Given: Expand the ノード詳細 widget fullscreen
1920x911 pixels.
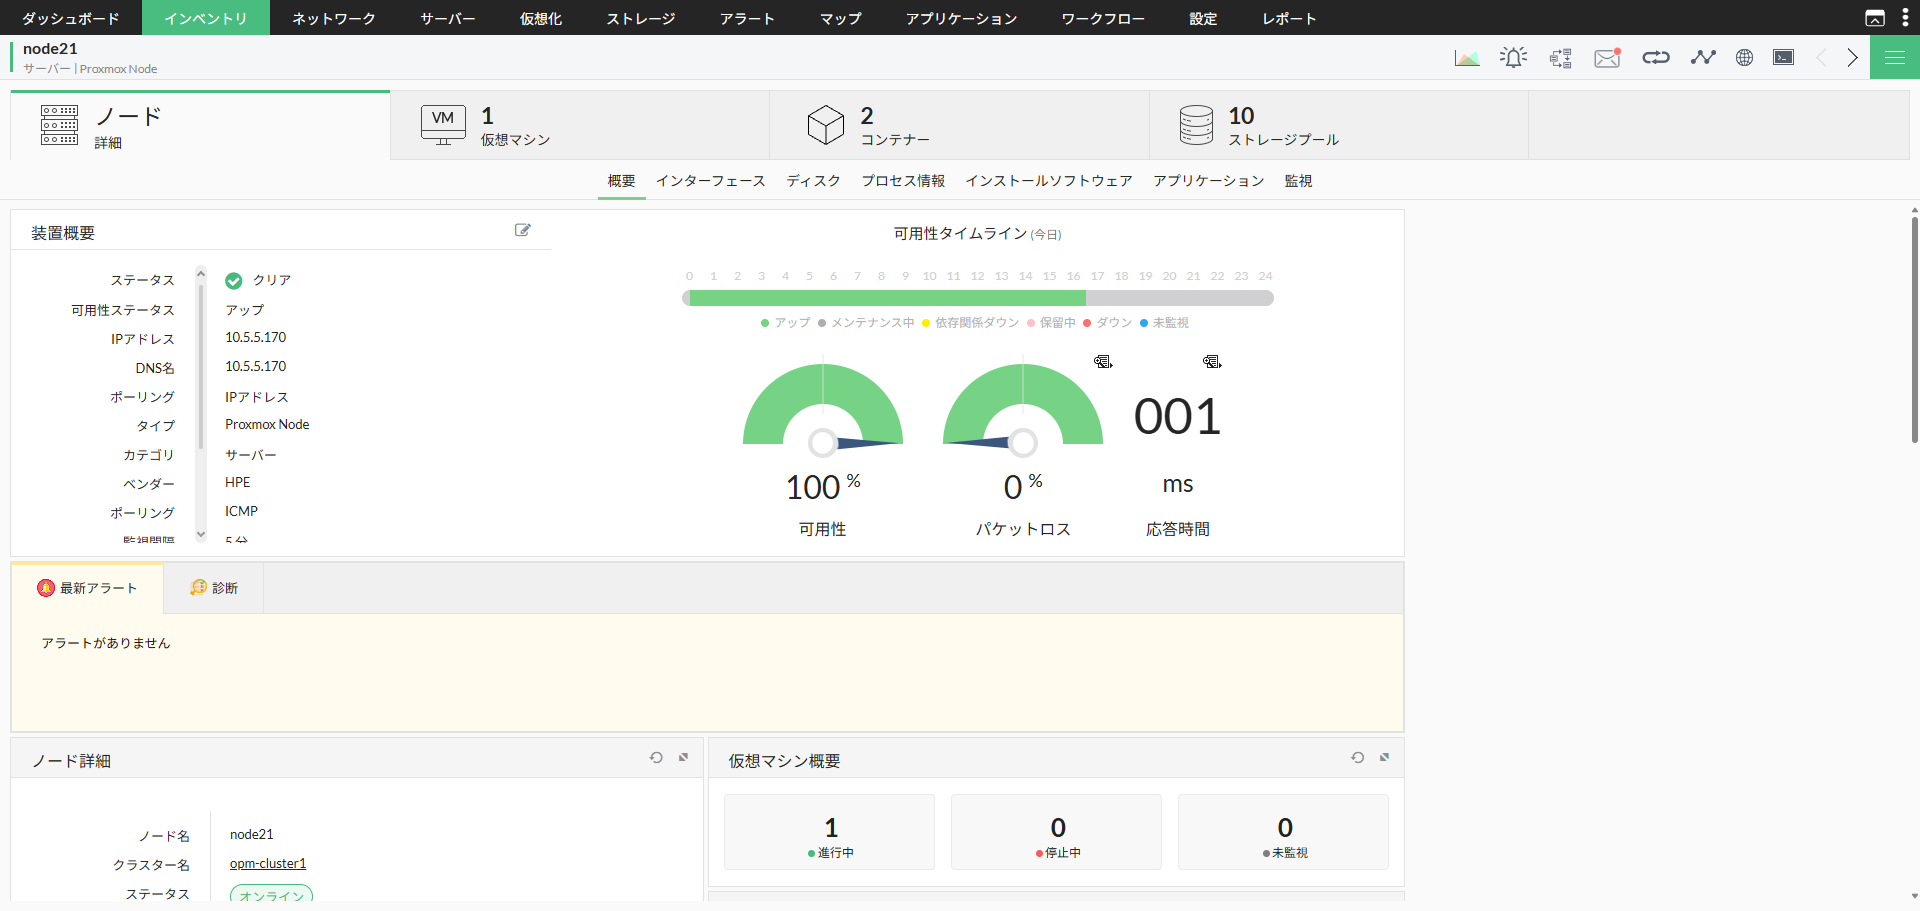Looking at the screenshot, I should point(684,758).
